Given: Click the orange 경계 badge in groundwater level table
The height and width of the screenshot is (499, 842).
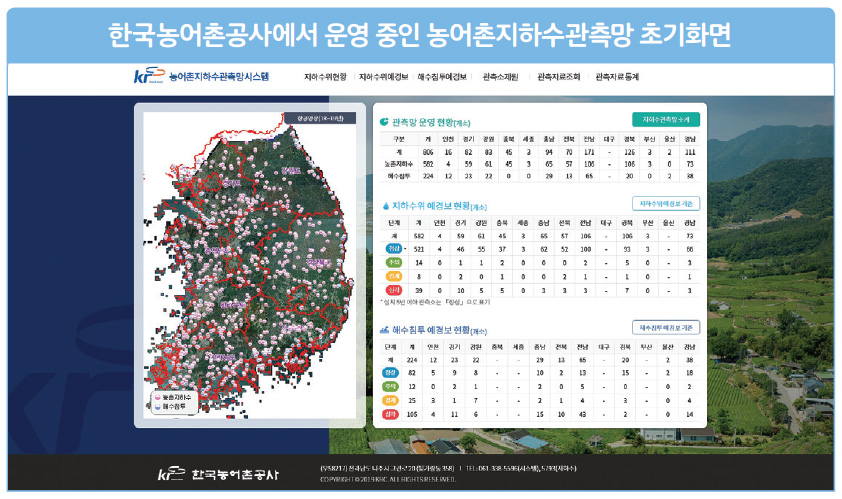Looking at the screenshot, I should [x=394, y=276].
